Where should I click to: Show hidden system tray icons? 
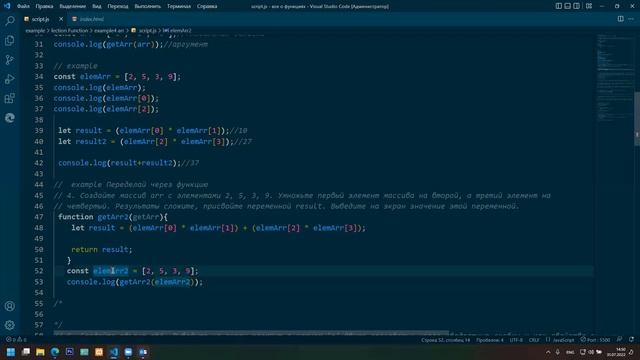click(x=548, y=352)
